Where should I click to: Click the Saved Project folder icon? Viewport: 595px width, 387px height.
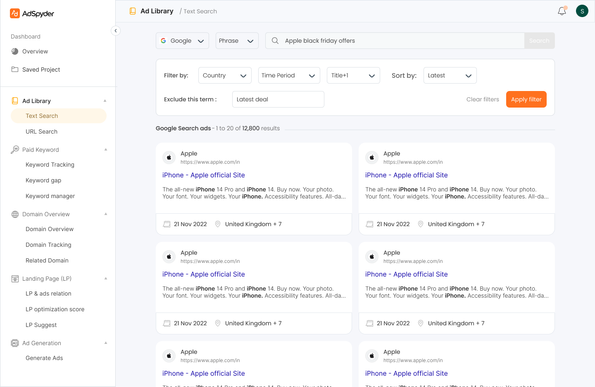tap(15, 69)
